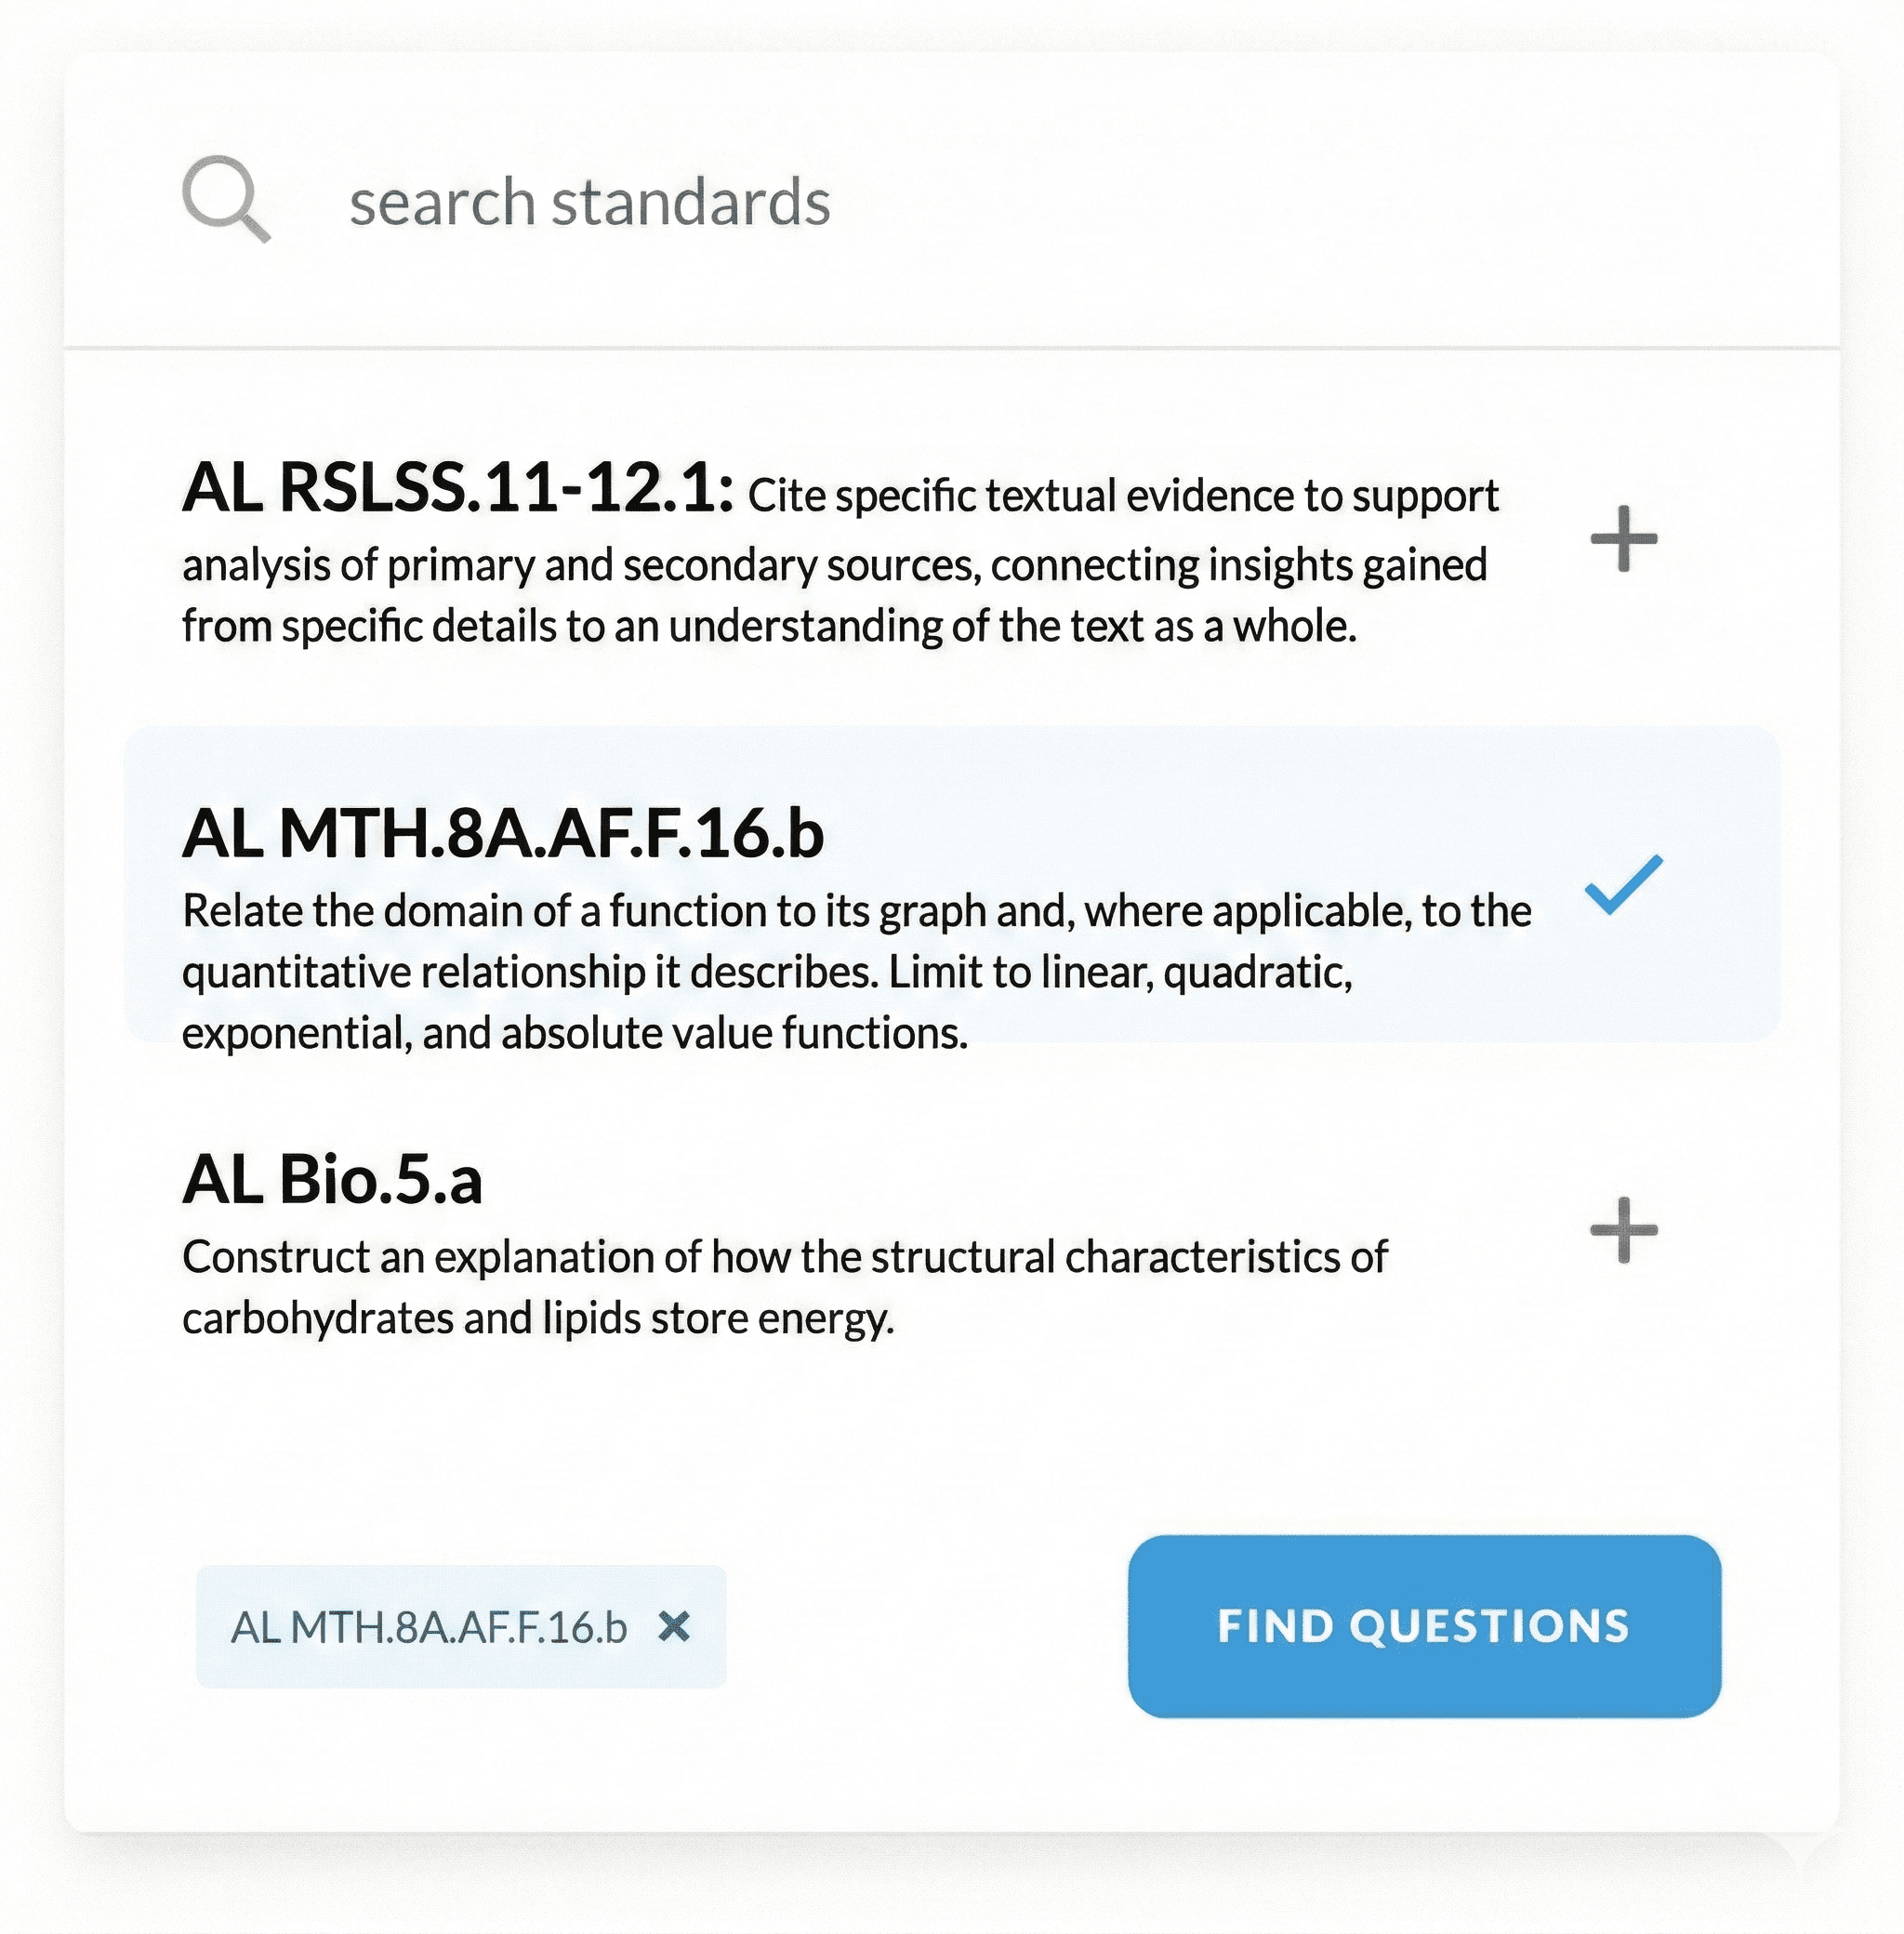This screenshot has height=1934, width=1904.
Task: Click 'Cite specific textual evidence to support' text
Action: (1122, 496)
